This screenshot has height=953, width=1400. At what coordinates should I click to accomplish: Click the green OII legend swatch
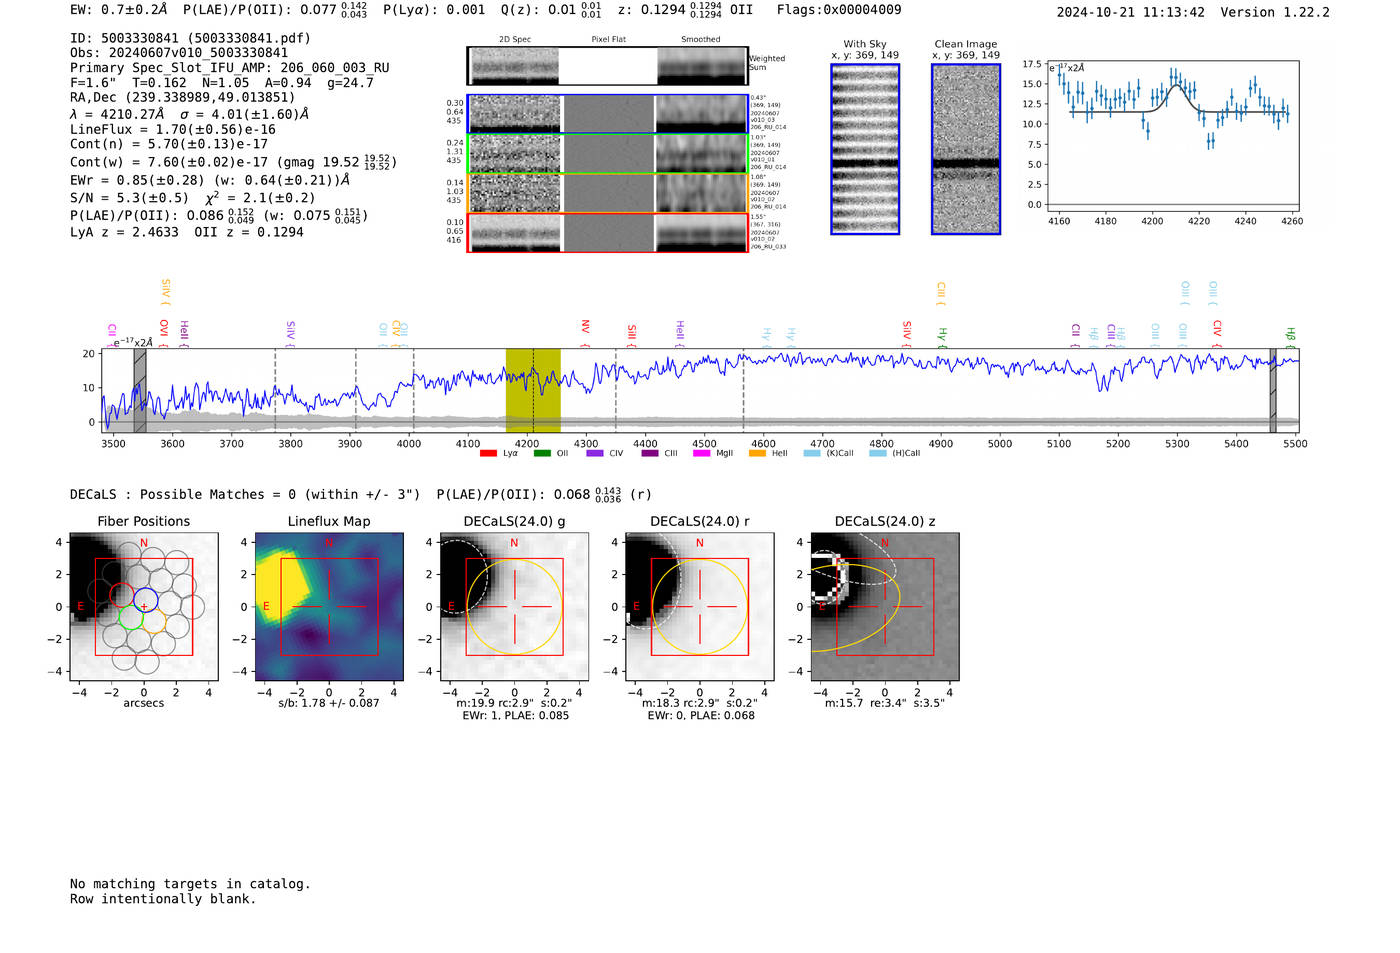[x=542, y=454]
